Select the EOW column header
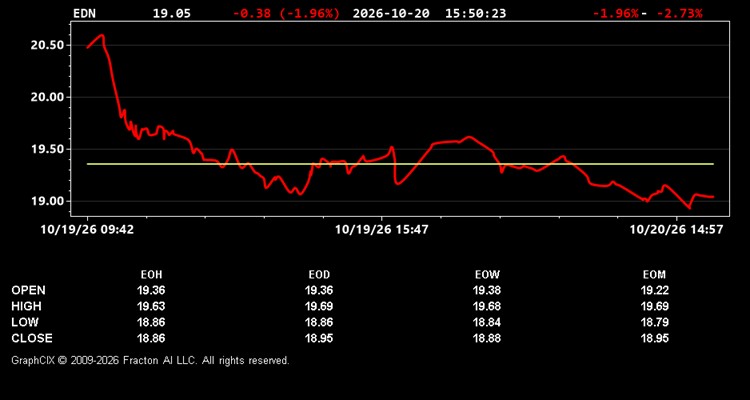Viewport: 750px width, 400px height. pos(487,275)
